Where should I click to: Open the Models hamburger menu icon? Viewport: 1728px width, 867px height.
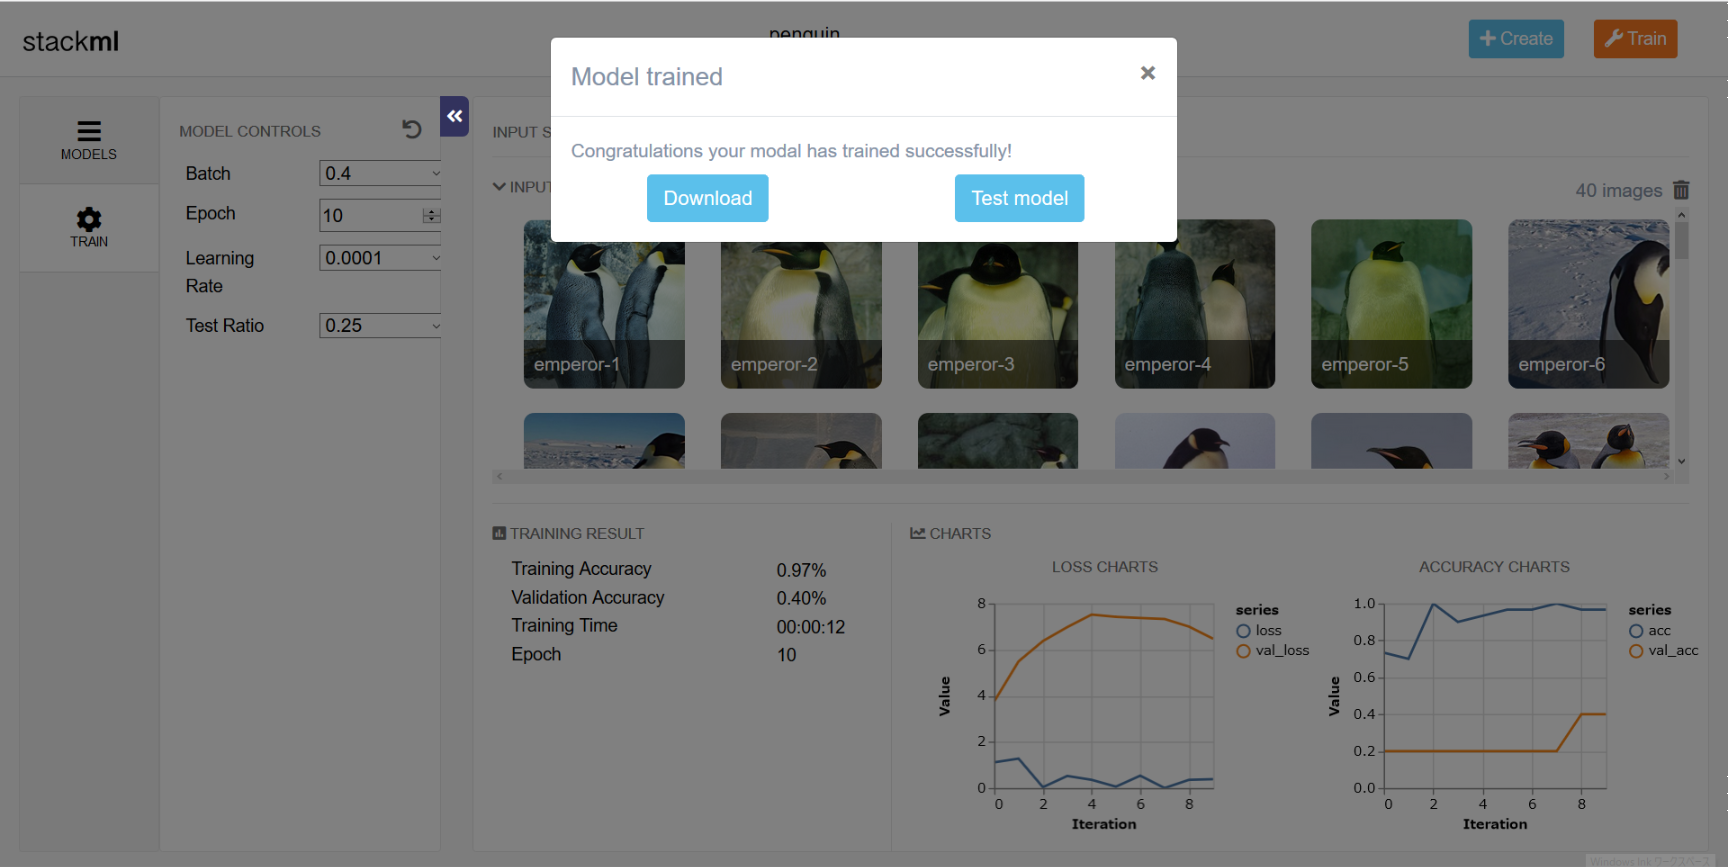89,131
